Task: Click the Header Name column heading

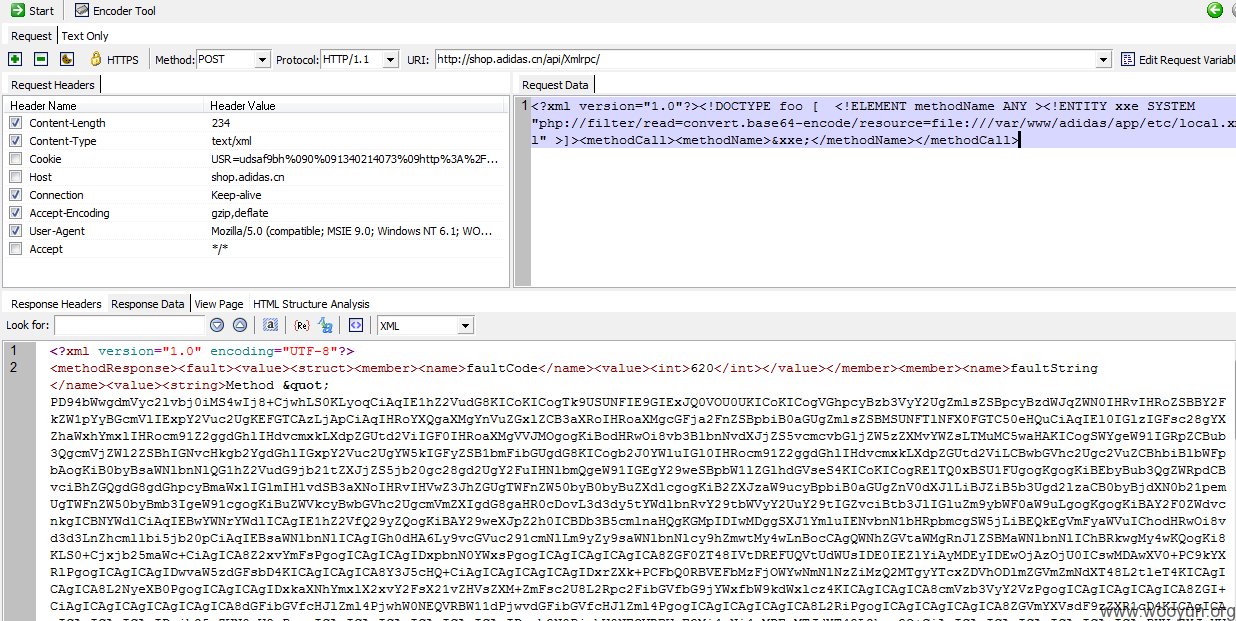Action: (105, 105)
